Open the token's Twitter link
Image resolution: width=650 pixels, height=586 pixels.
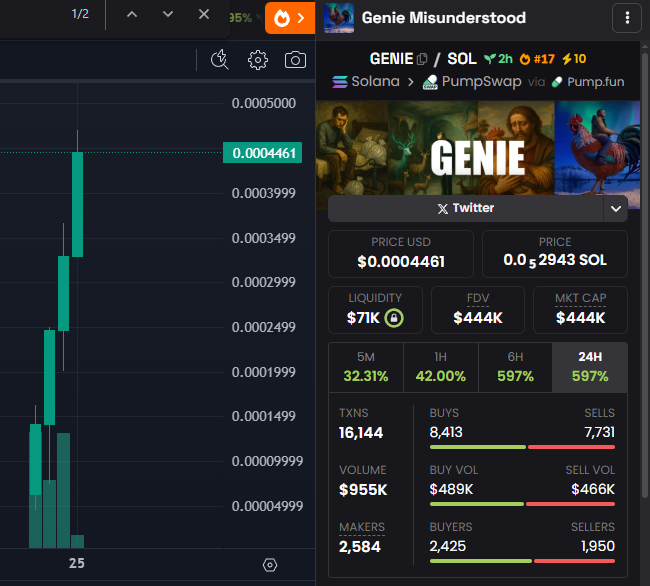coord(466,208)
